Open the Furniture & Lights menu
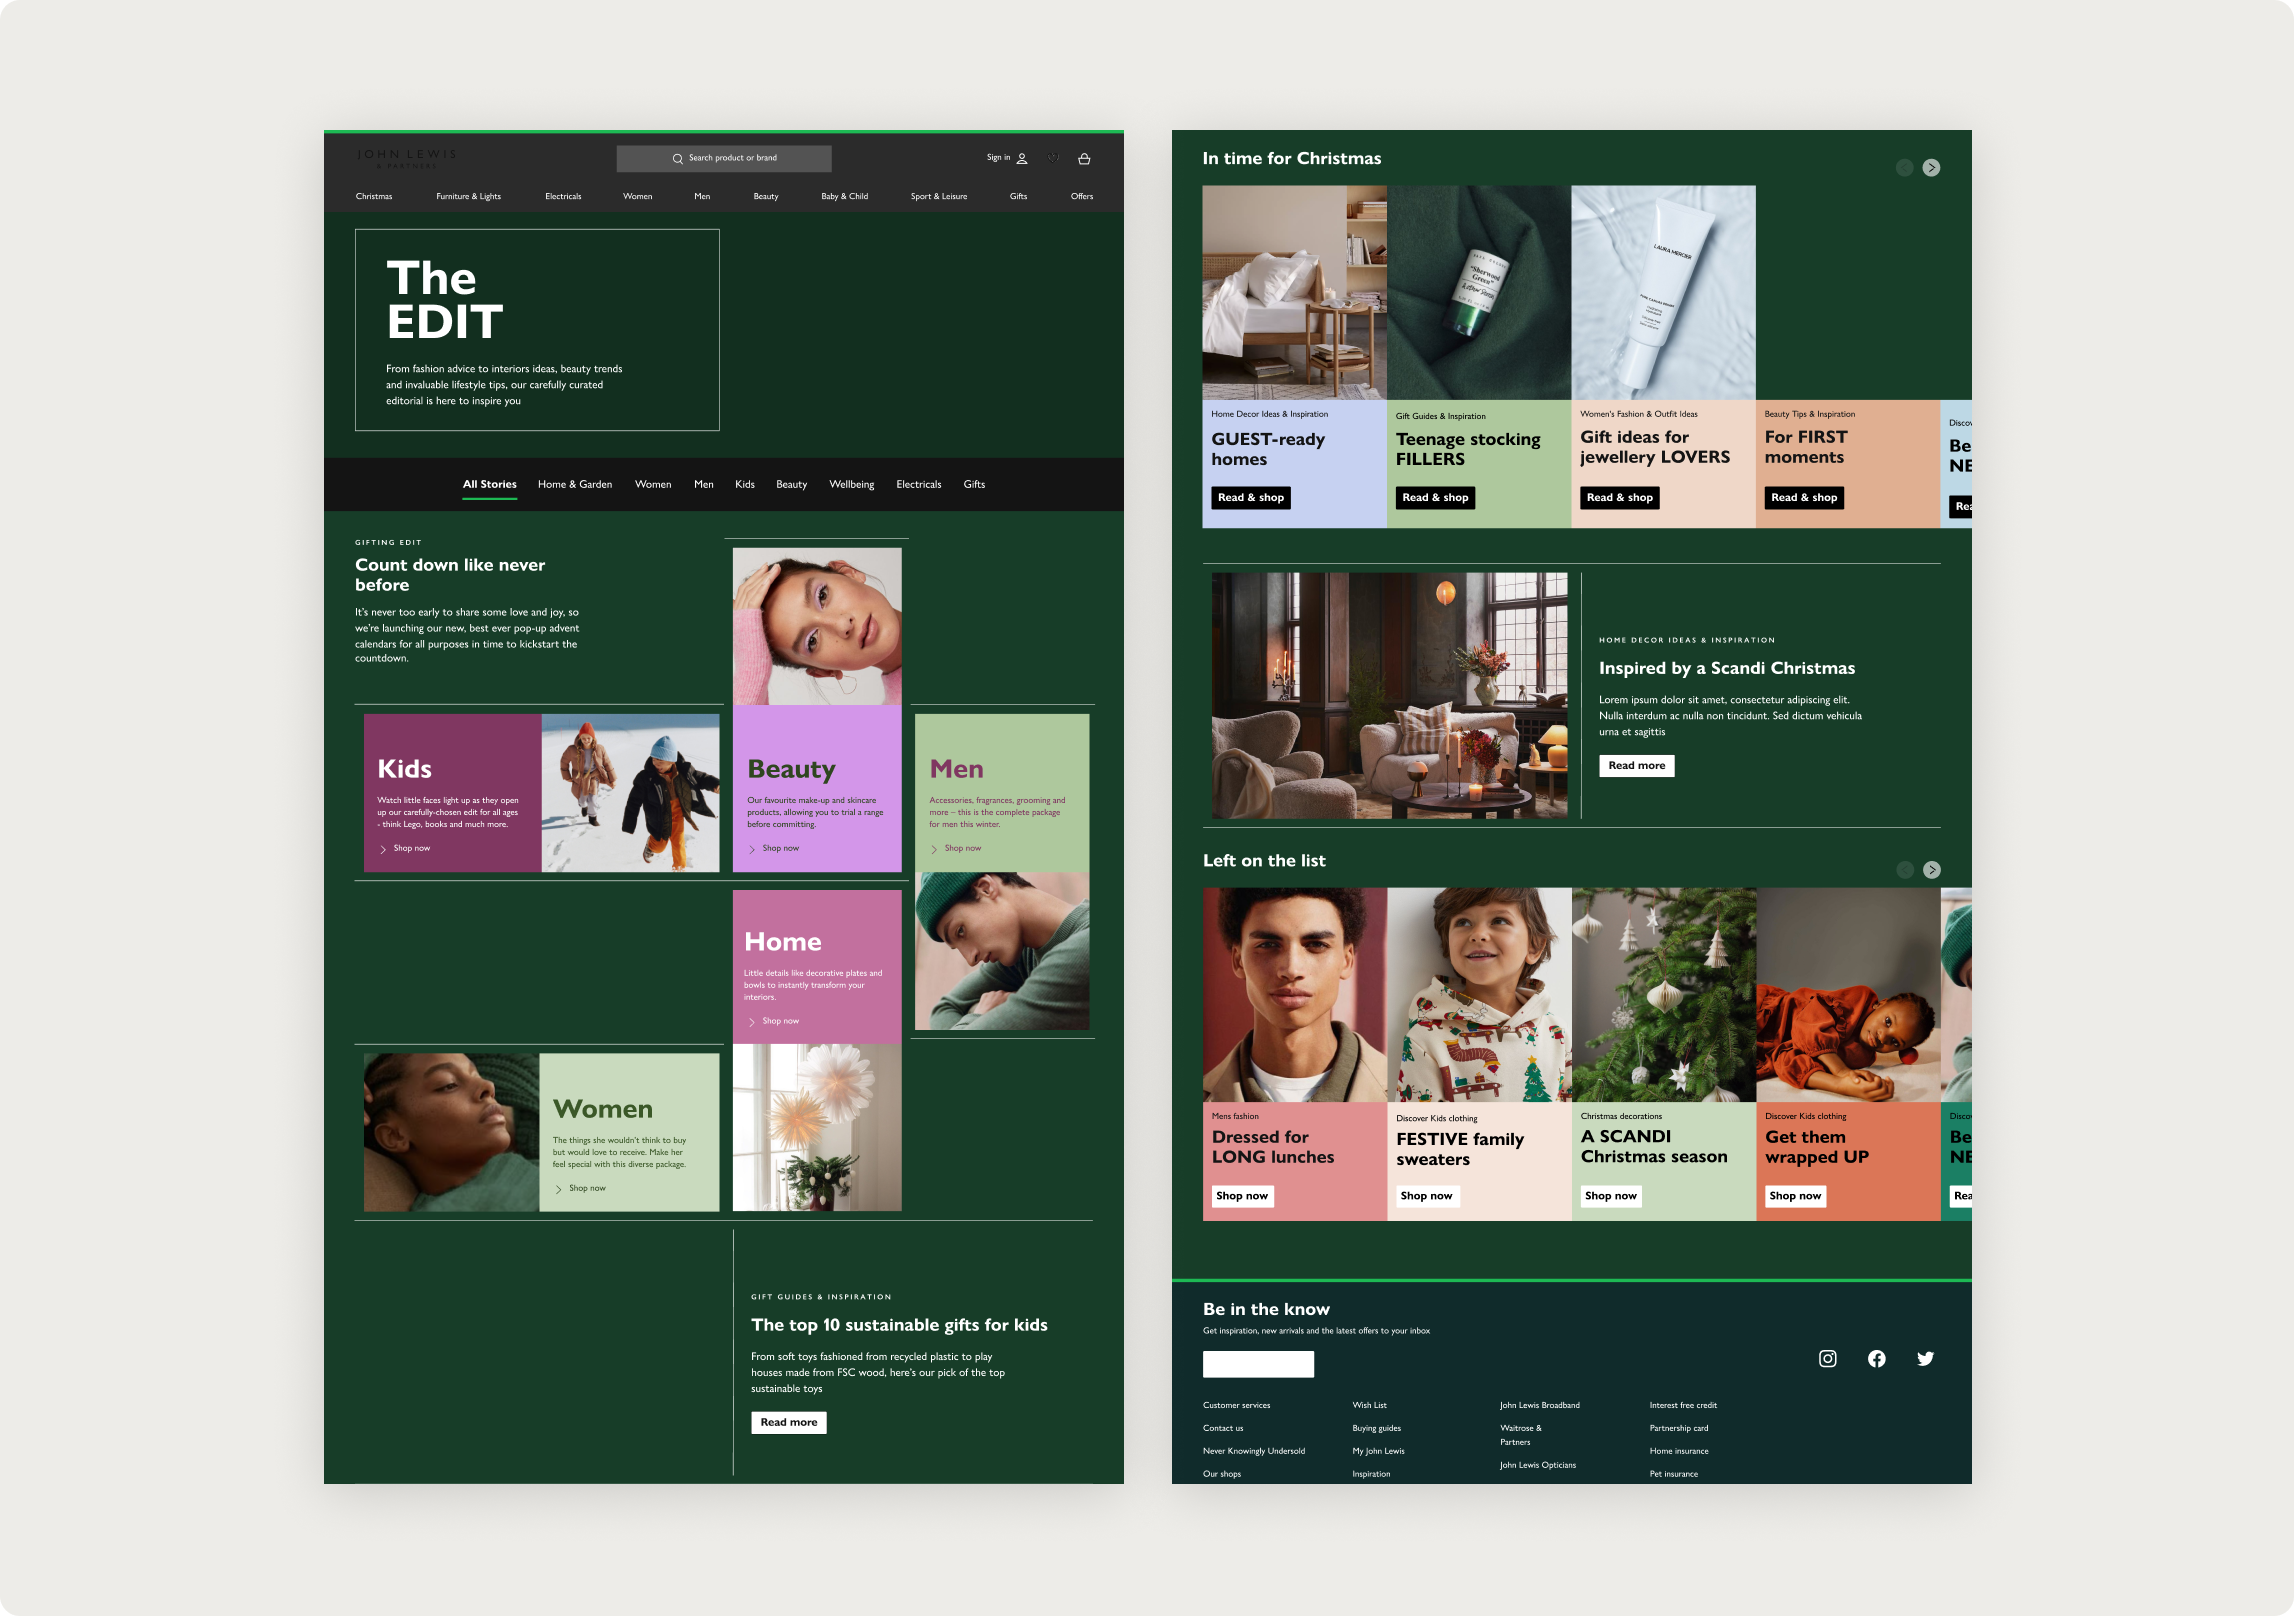Viewport: 2294px width, 1616px height. pos(468,196)
